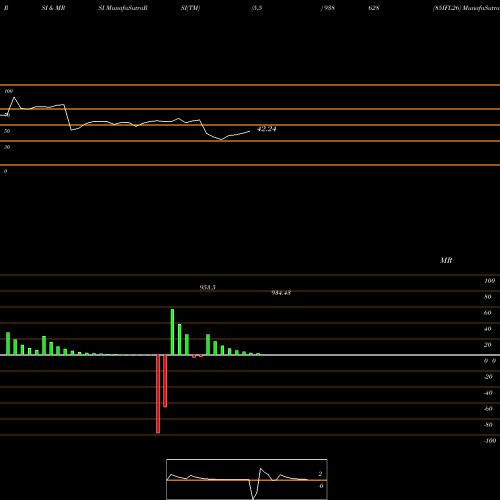Click the MR axis label -100
The height and width of the screenshot is (500, 500).
click(490, 441)
